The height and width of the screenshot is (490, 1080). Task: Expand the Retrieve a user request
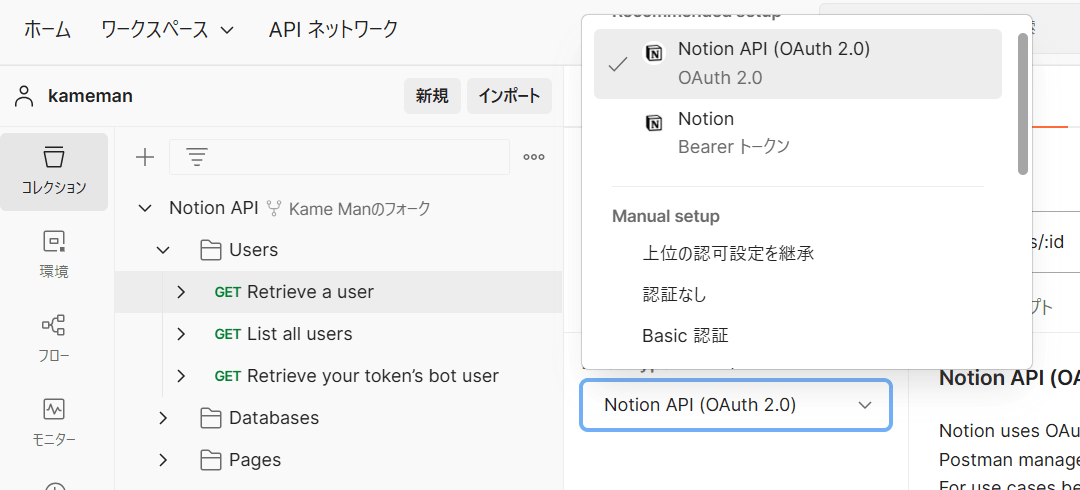[x=181, y=292]
